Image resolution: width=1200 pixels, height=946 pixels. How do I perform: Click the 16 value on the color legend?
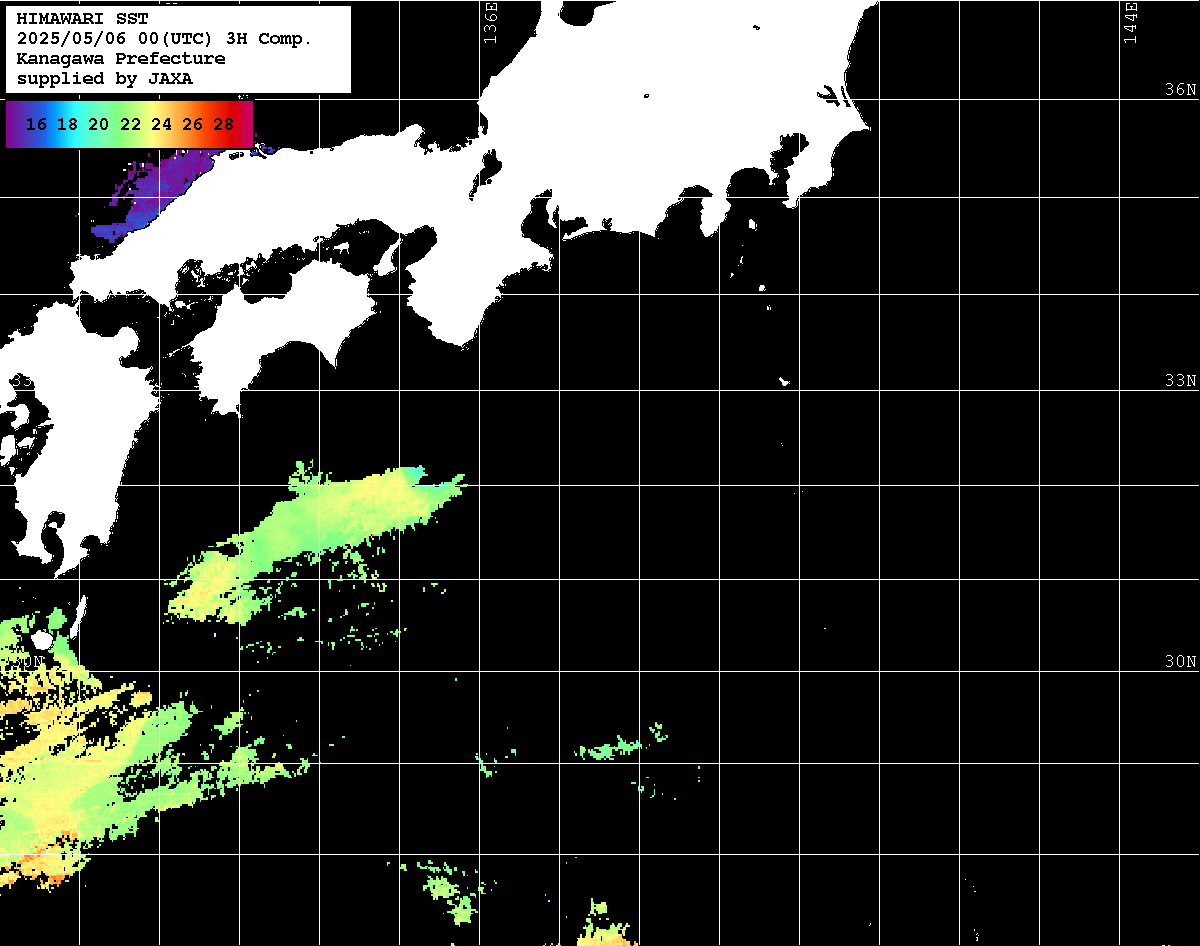(x=36, y=125)
